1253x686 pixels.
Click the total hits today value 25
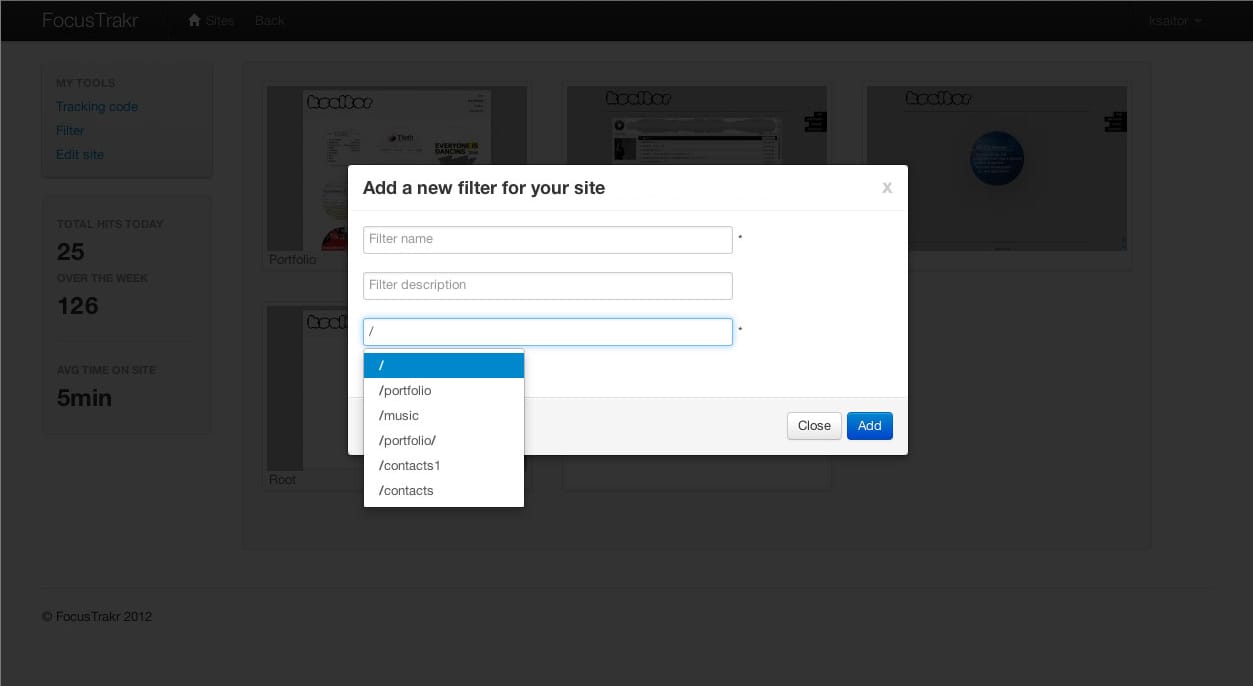coord(70,252)
